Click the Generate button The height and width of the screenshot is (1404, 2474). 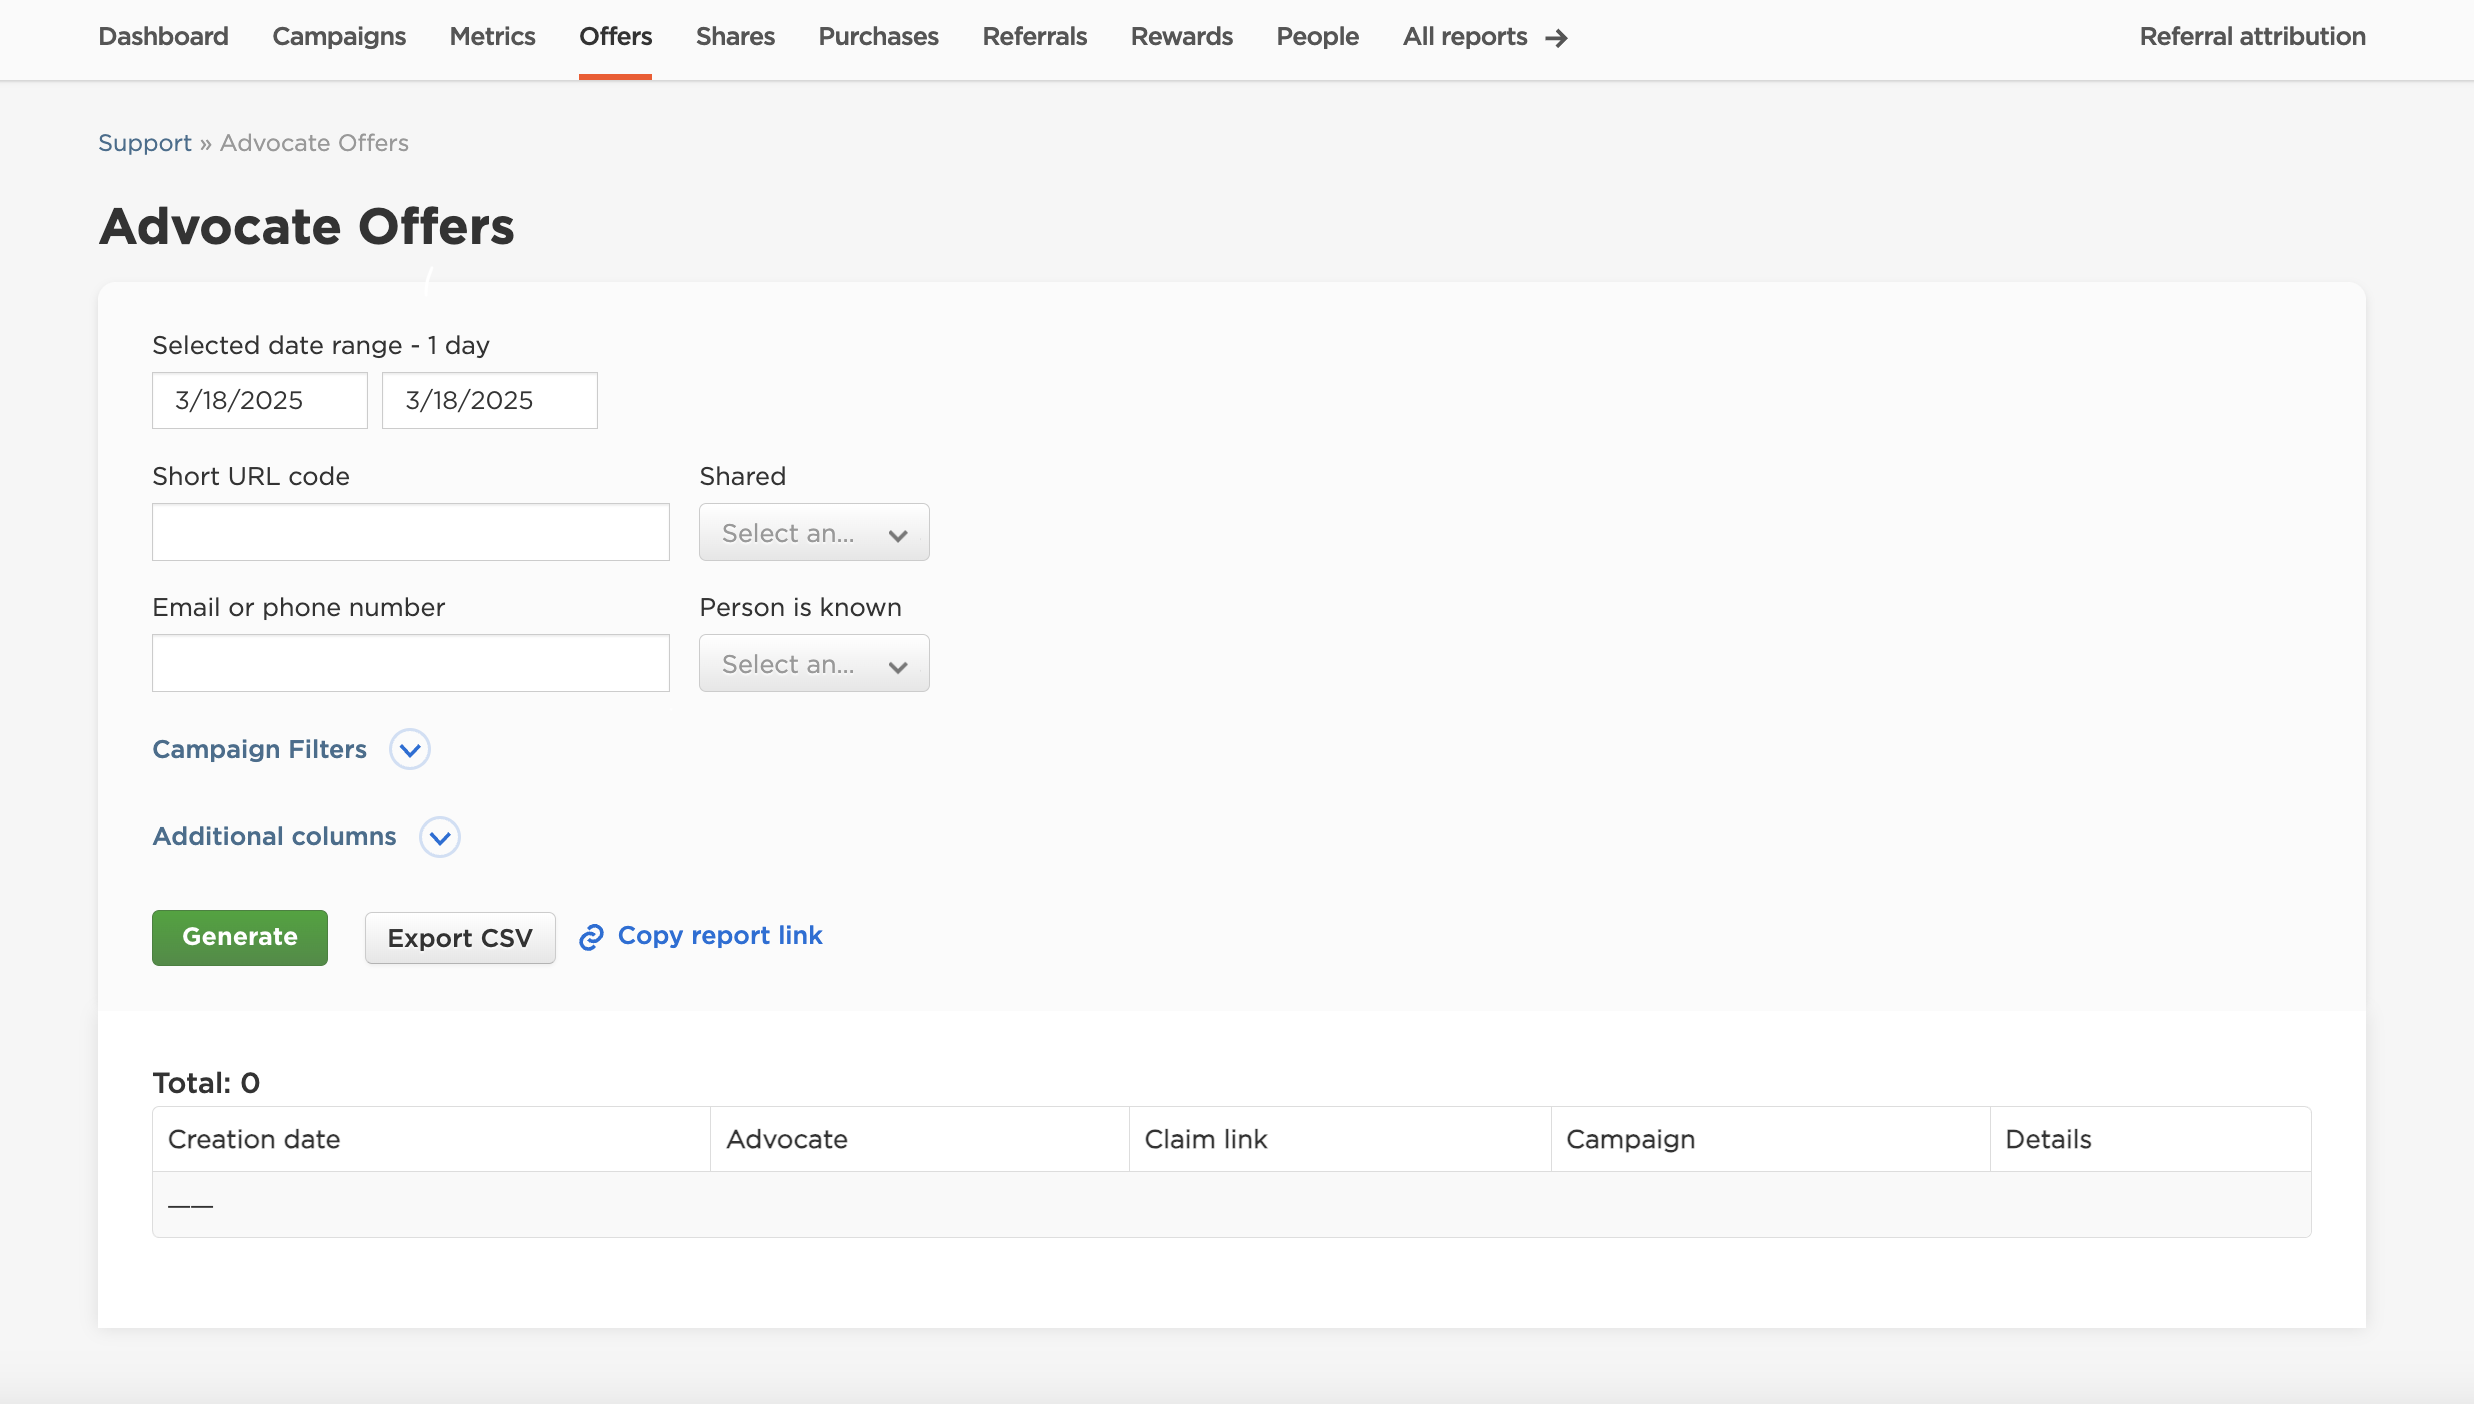(239, 937)
